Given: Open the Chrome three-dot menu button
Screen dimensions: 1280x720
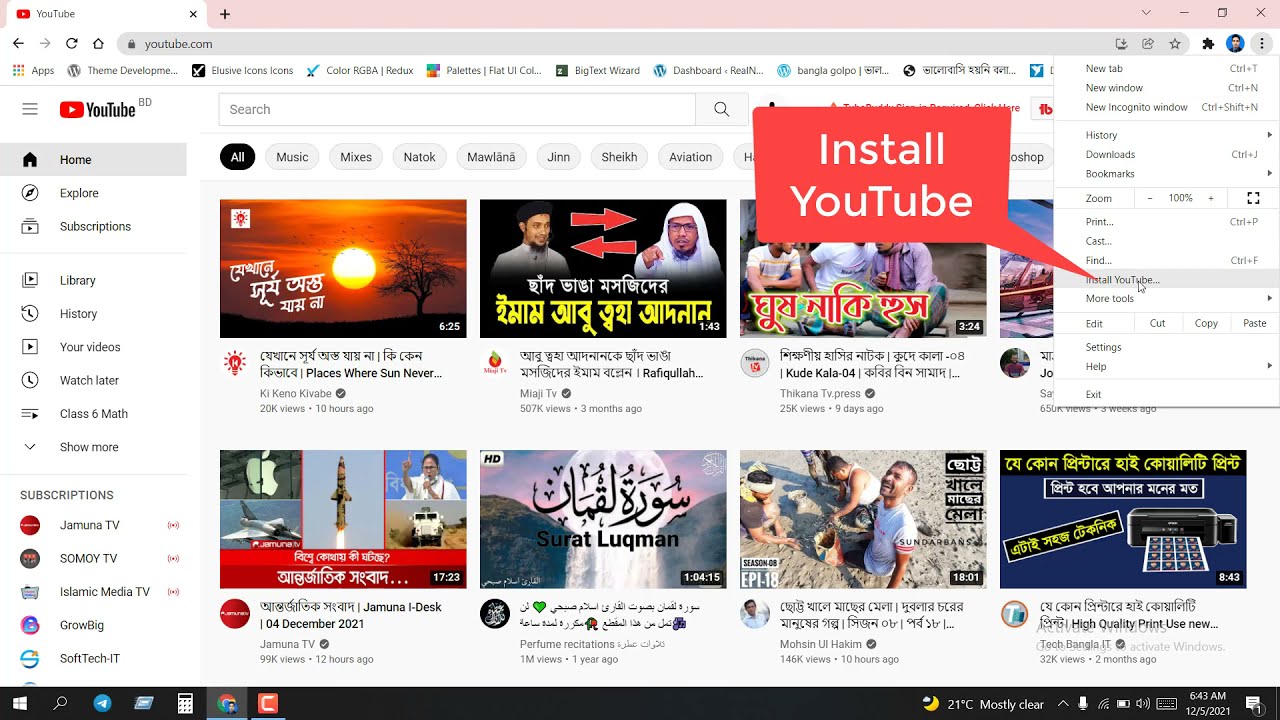Looking at the screenshot, I should (1262, 44).
